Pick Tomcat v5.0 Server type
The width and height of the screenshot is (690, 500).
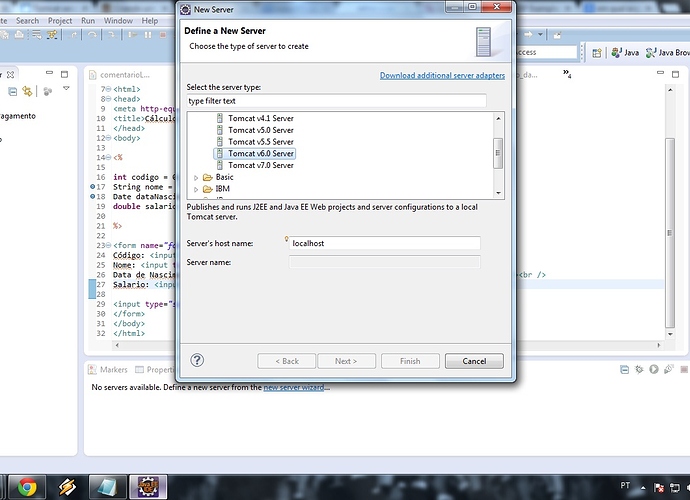(x=254, y=130)
